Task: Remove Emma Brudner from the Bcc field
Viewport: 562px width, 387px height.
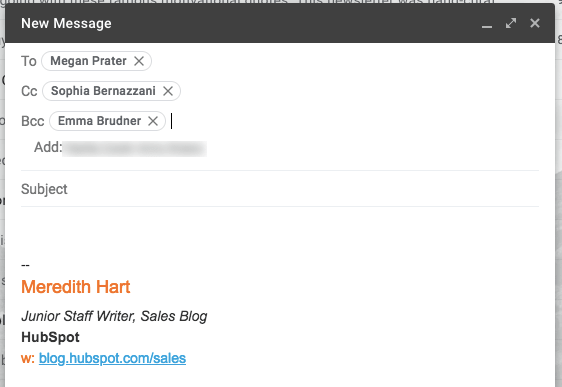Action: tap(153, 121)
